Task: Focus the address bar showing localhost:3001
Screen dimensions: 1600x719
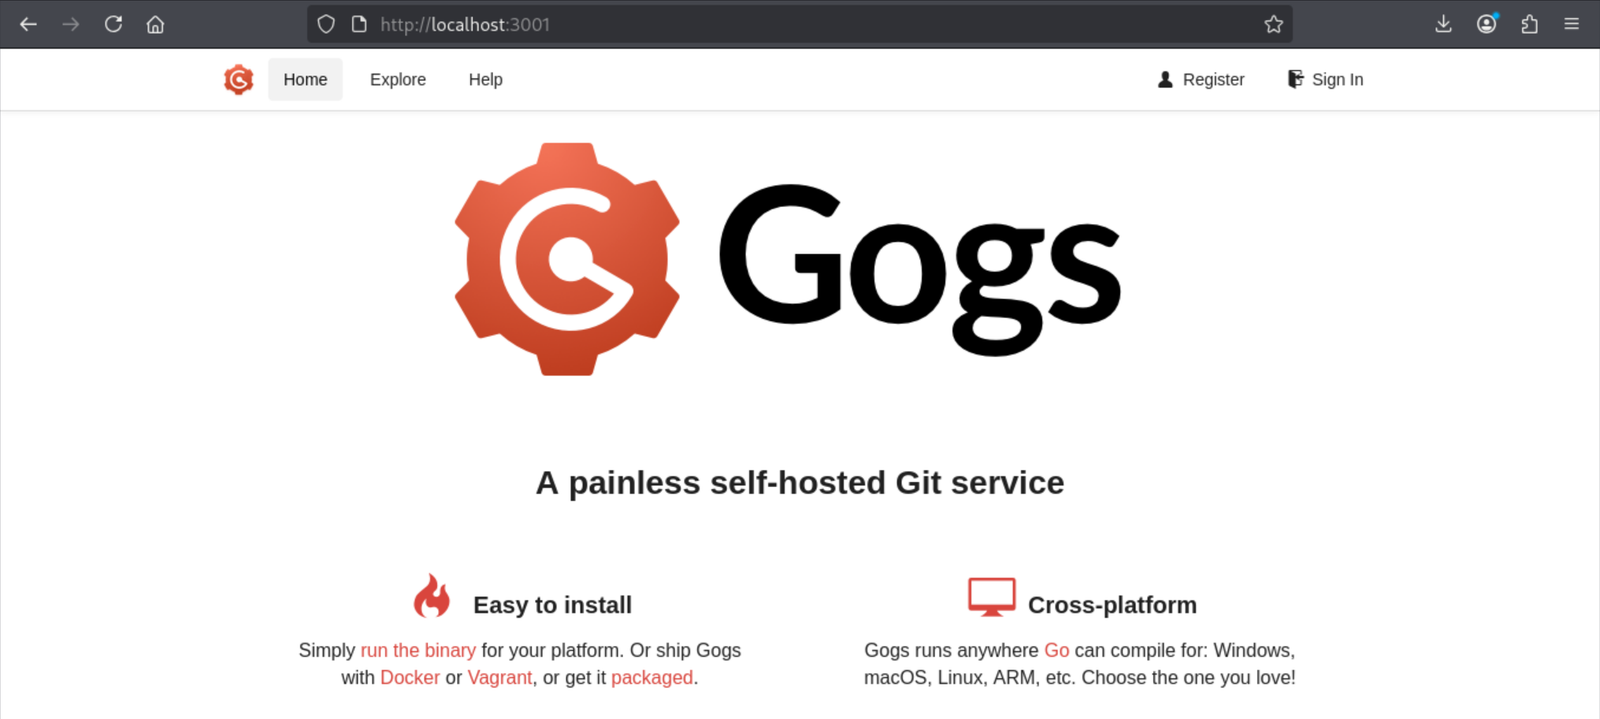Action: pos(800,24)
